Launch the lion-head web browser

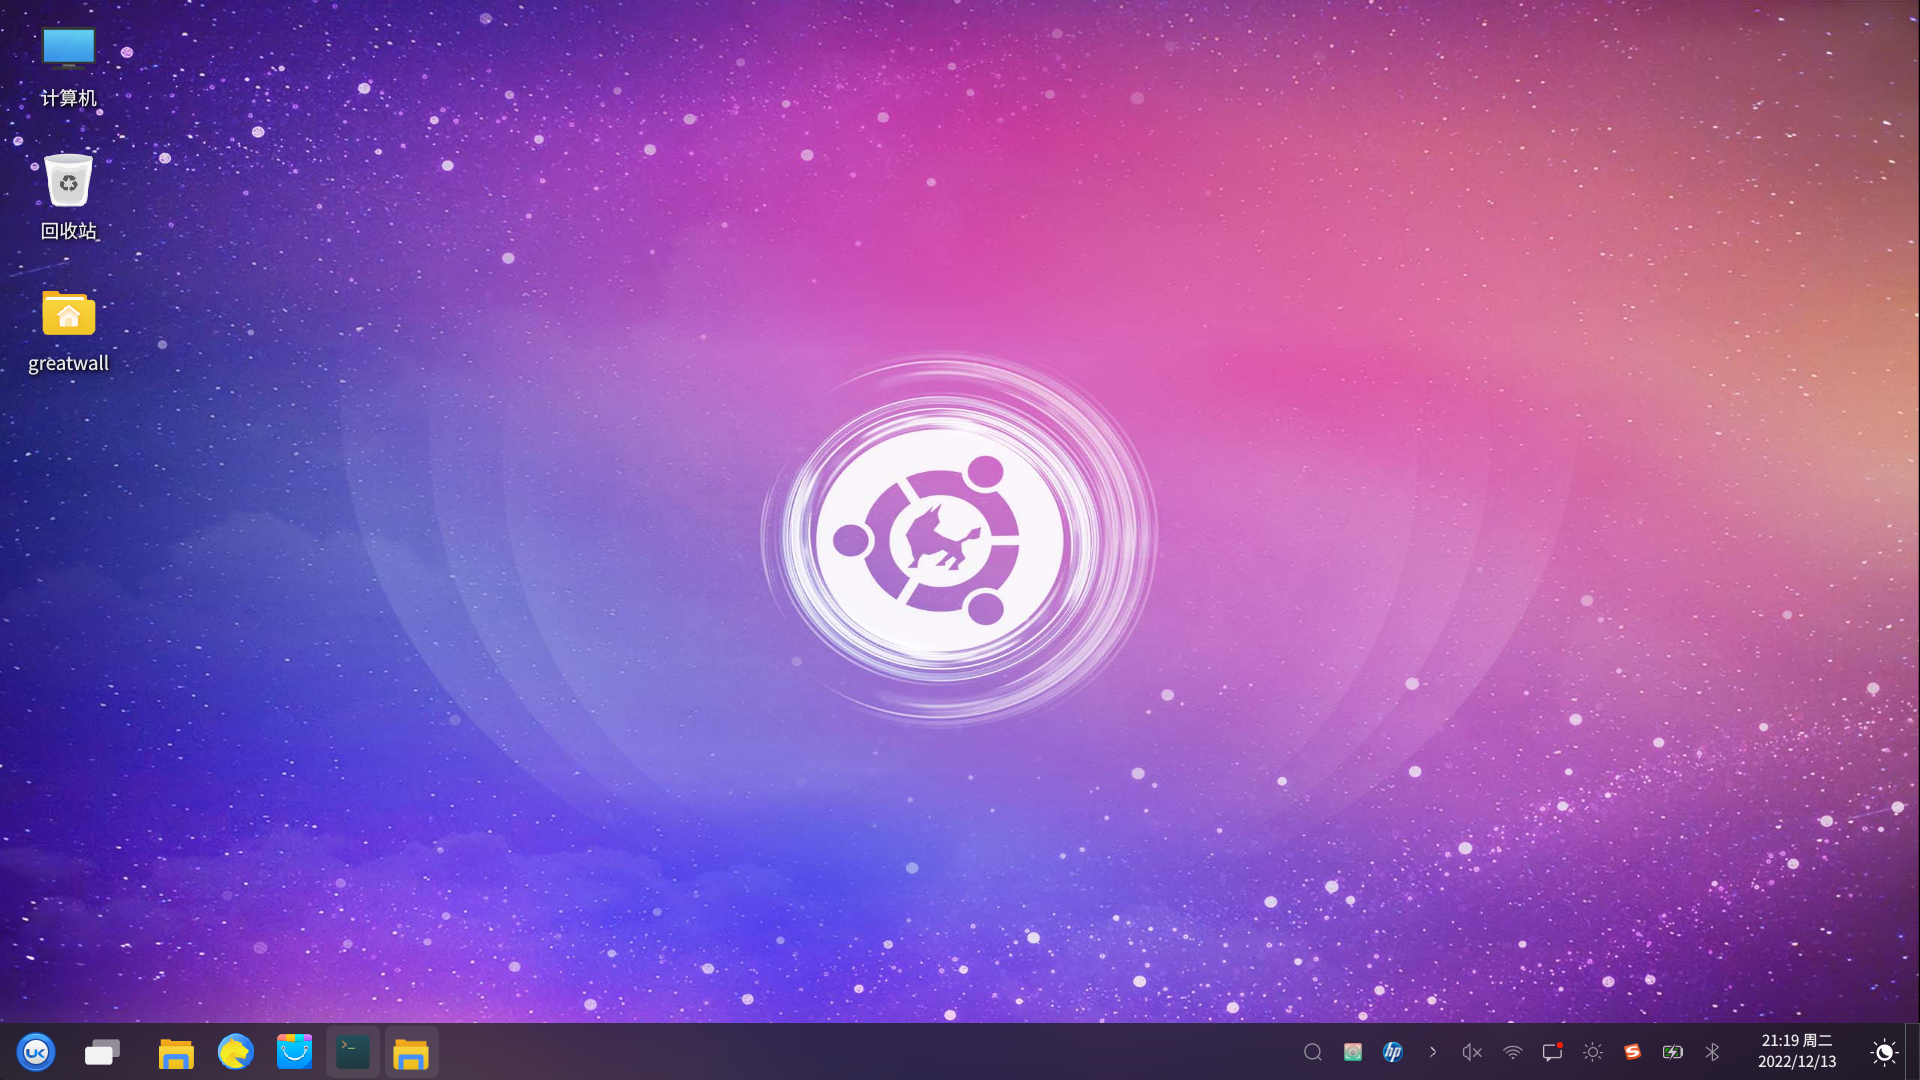pos(235,1052)
